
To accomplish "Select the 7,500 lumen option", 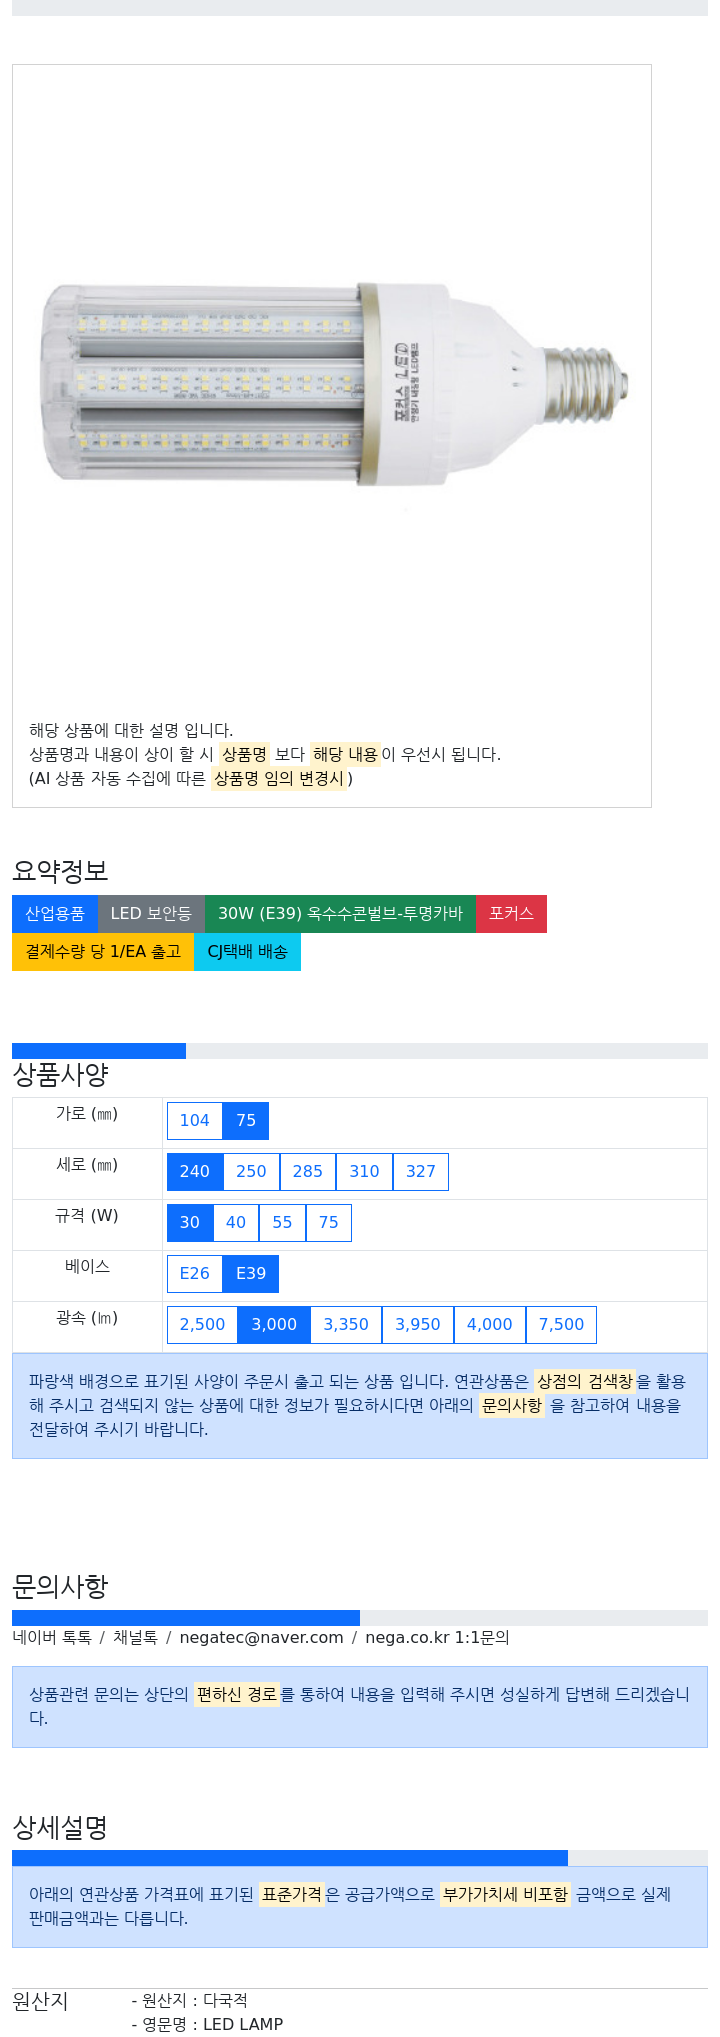I will click(562, 1325).
